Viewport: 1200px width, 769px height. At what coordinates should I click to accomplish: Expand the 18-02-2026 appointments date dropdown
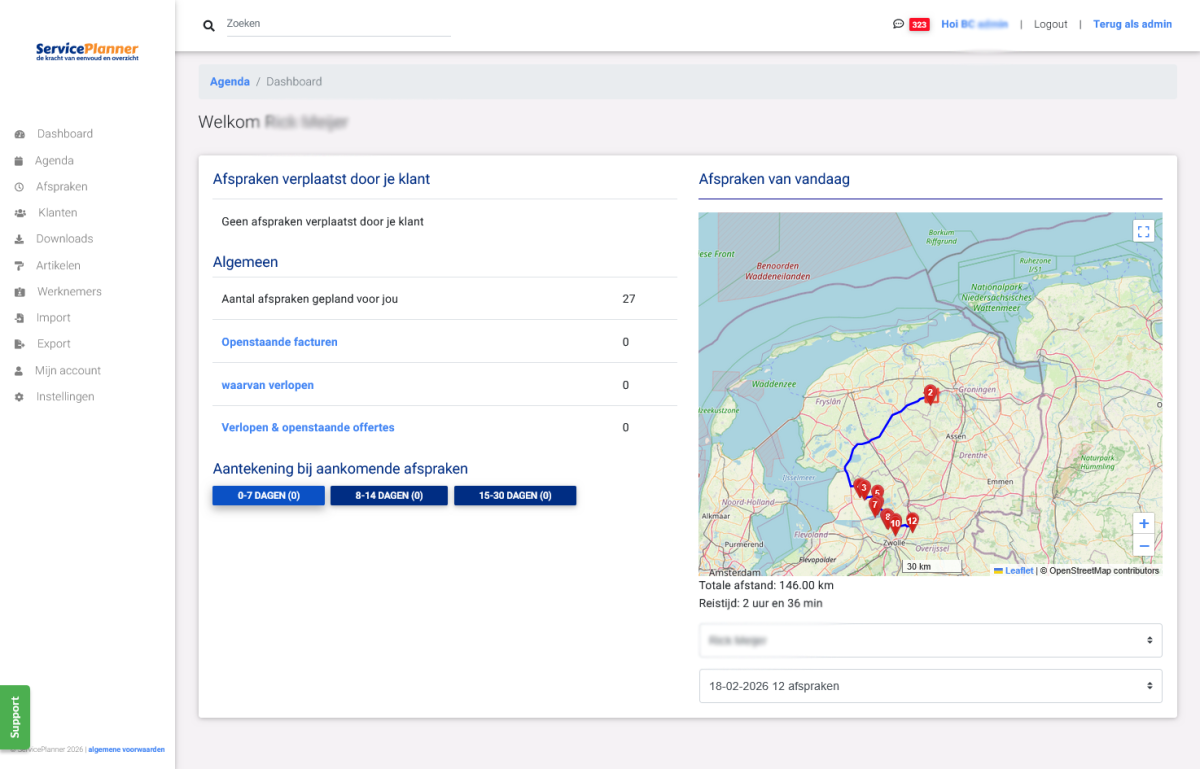click(930, 686)
